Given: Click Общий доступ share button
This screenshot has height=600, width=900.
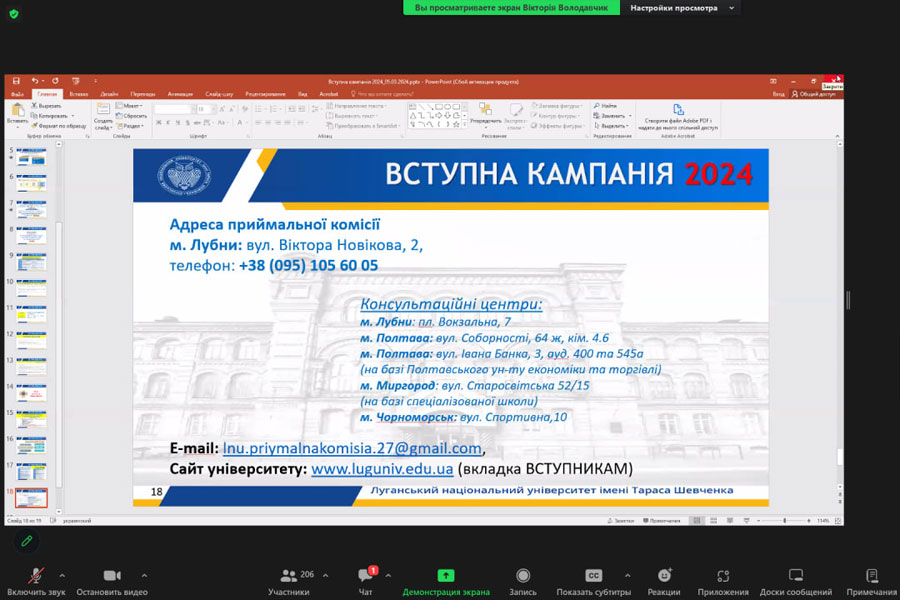Looking at the screenshot, I should tap(813, 94).
